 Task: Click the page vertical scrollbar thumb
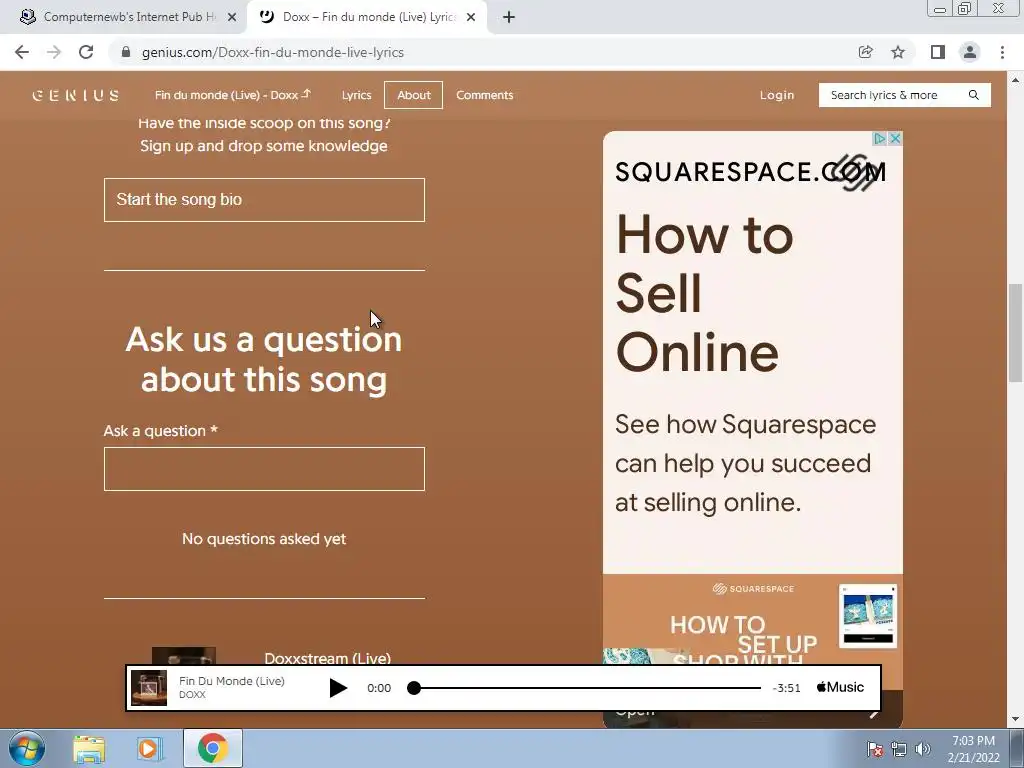pos(1015,333)
